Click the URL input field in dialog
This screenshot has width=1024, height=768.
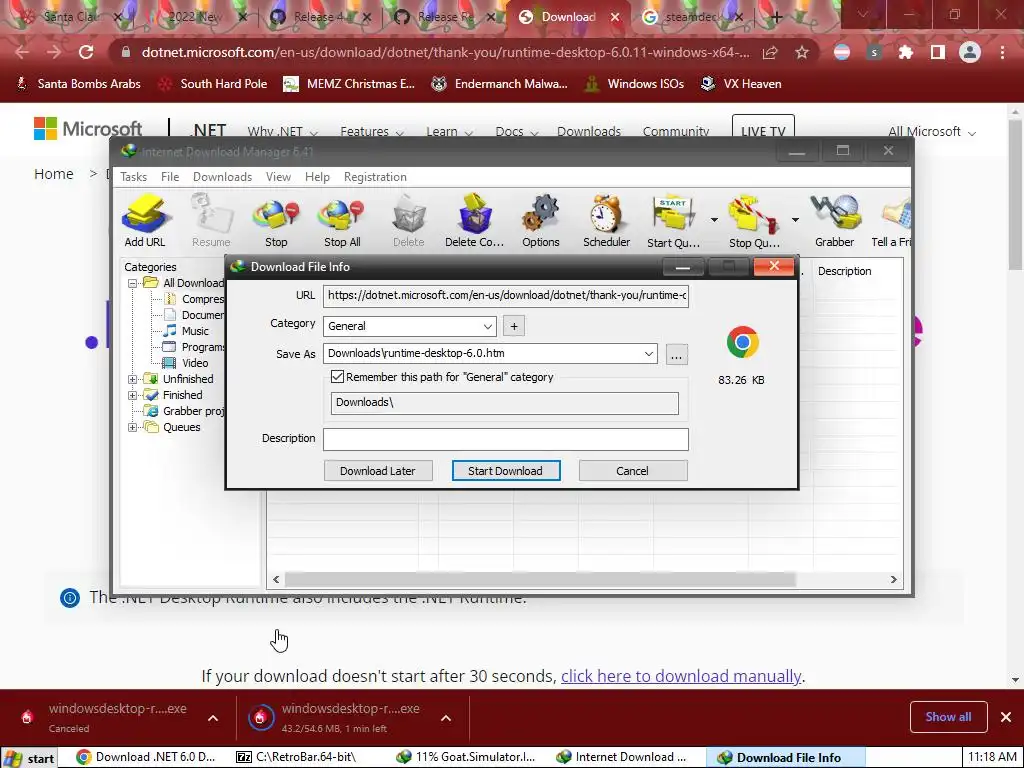pos(505,295)
